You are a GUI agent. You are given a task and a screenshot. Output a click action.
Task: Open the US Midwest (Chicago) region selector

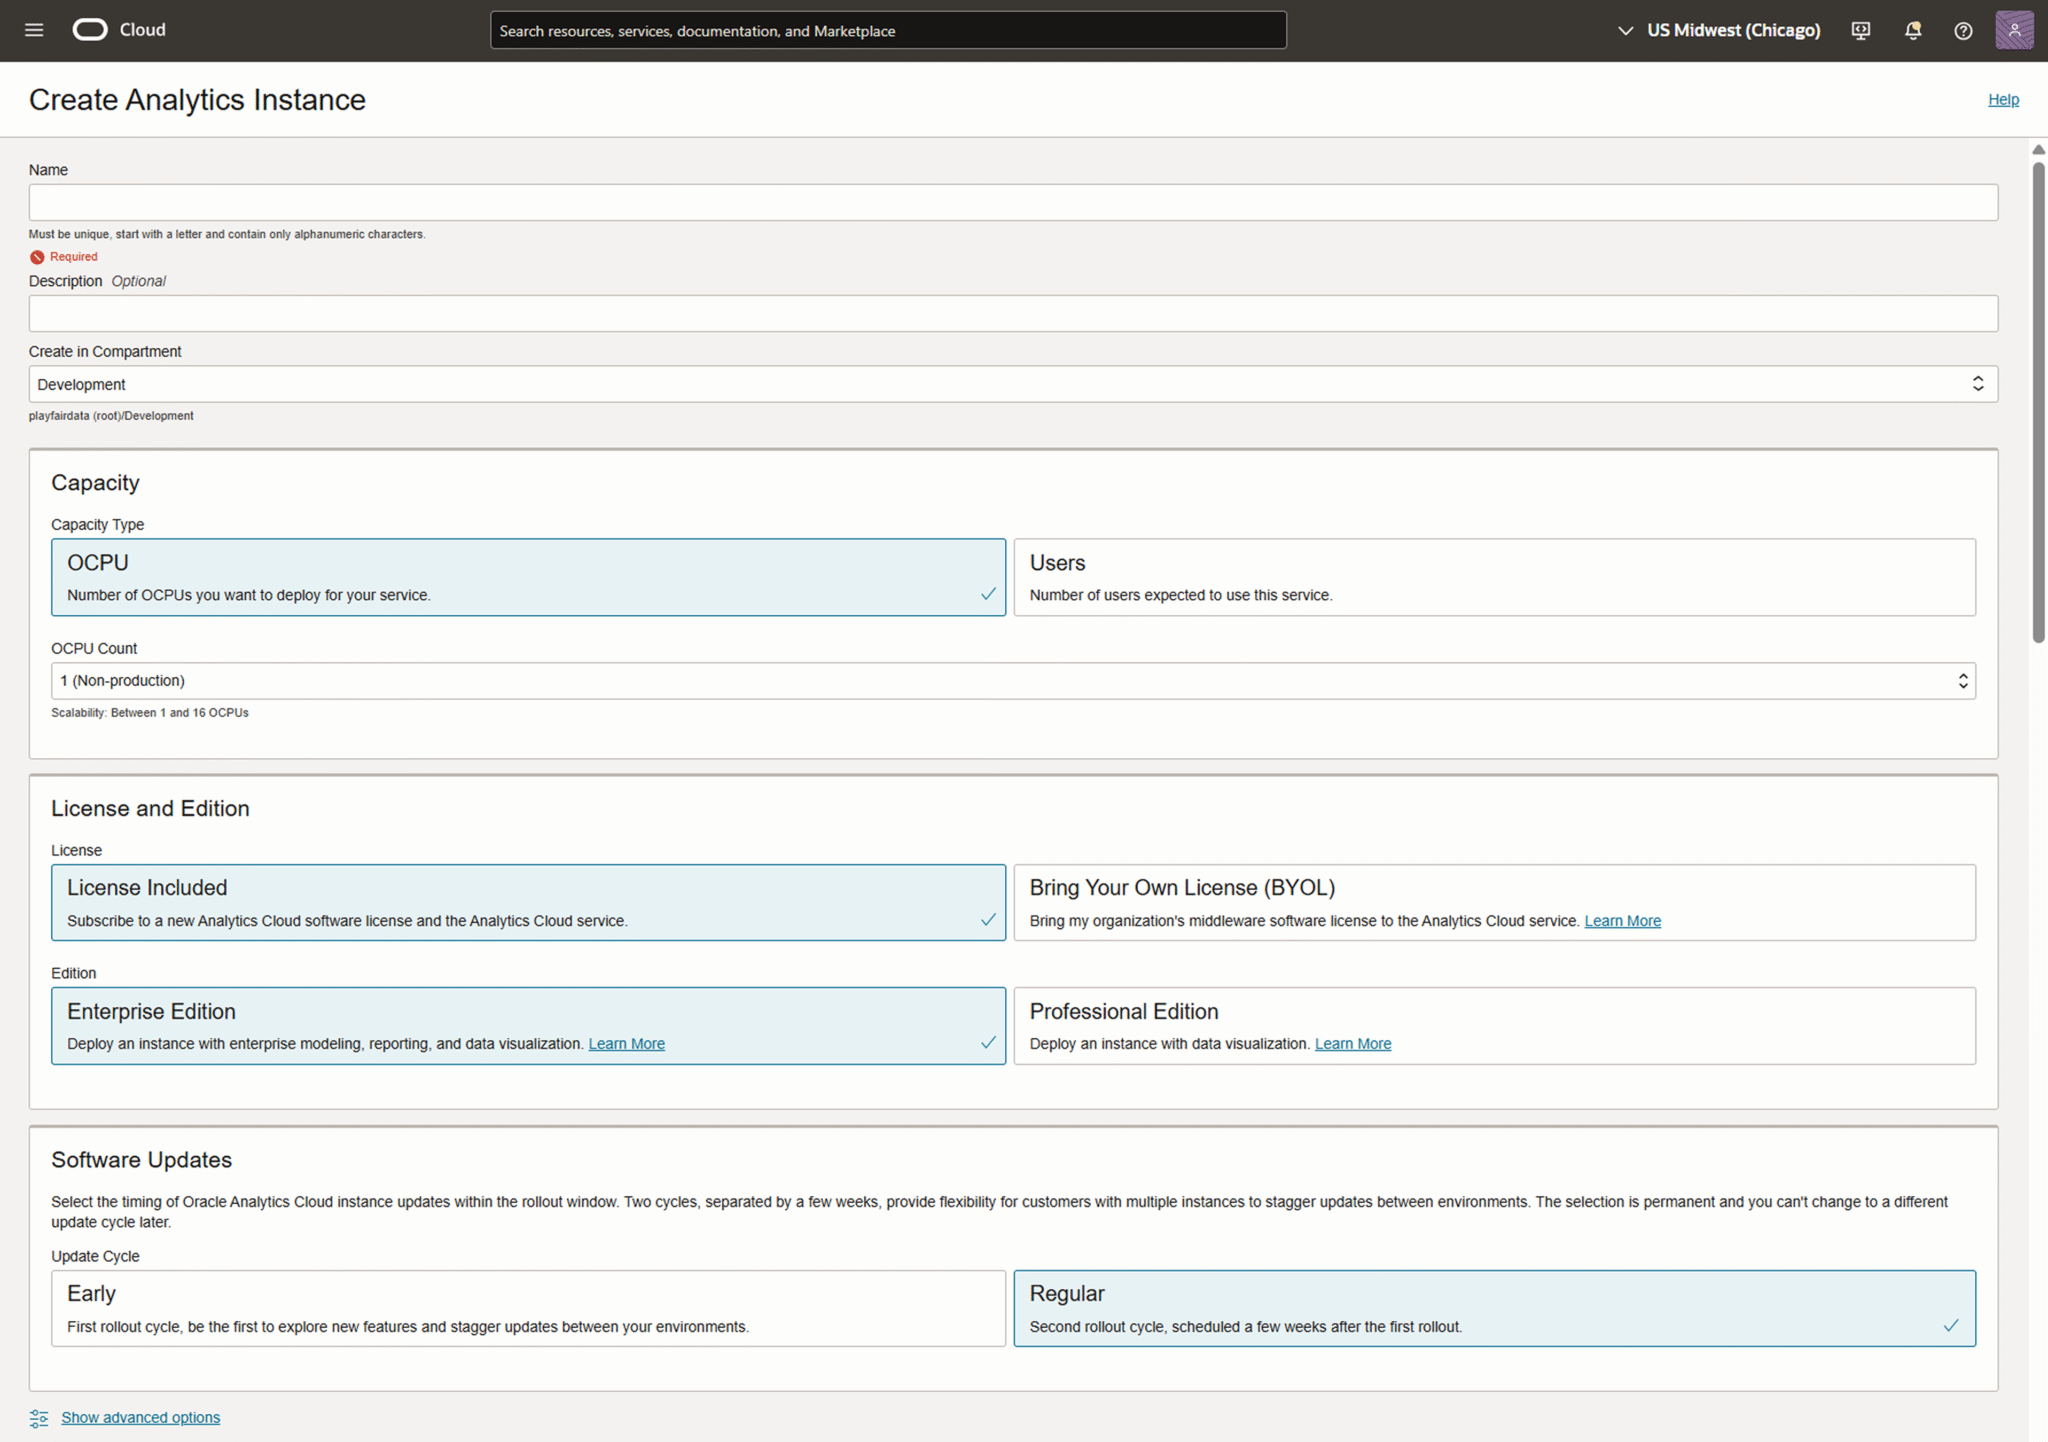click(x=1719, y=30)
